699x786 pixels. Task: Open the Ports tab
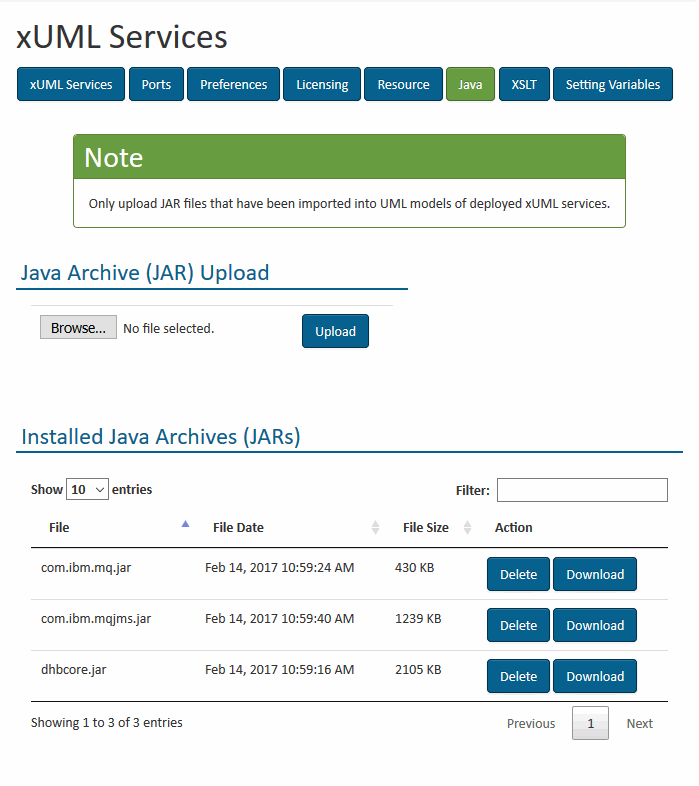coord(156,85)
